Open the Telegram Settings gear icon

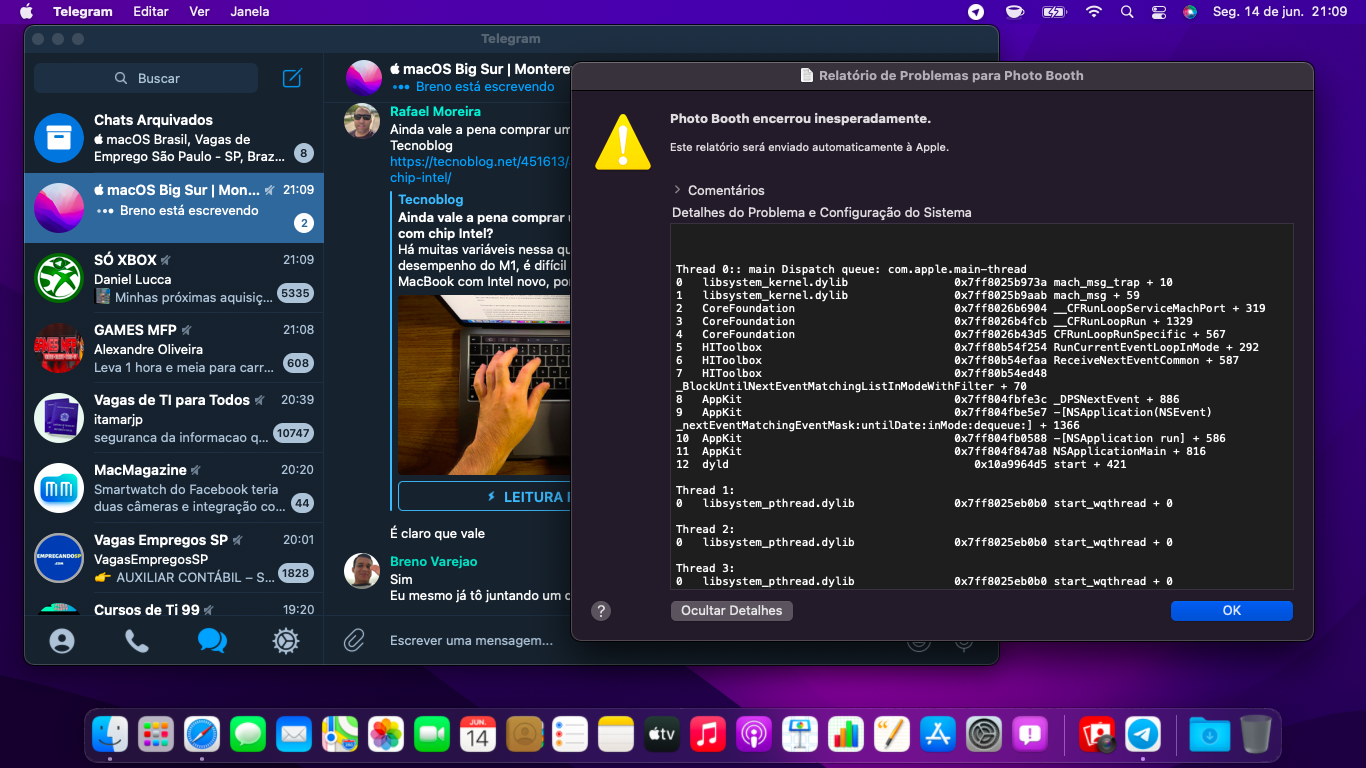286,641
